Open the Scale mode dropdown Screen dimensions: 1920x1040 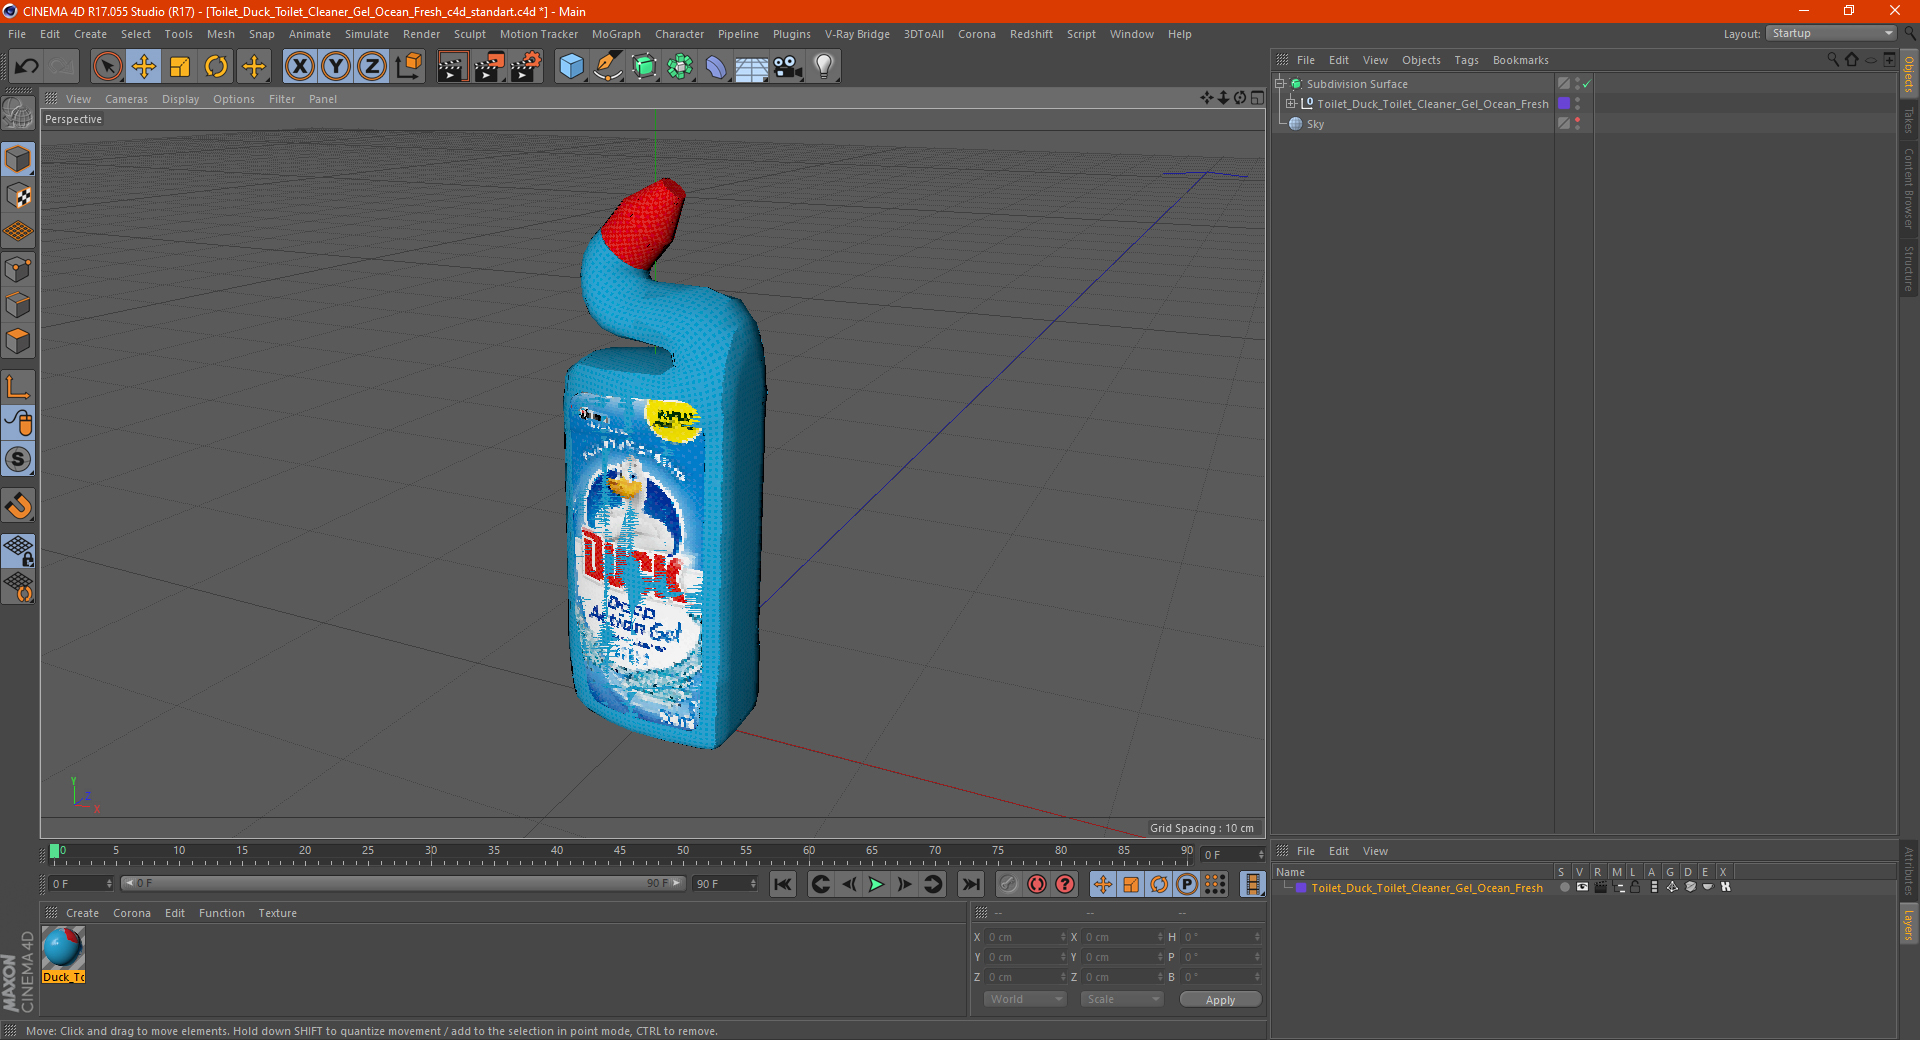[x=1122, y=999]
